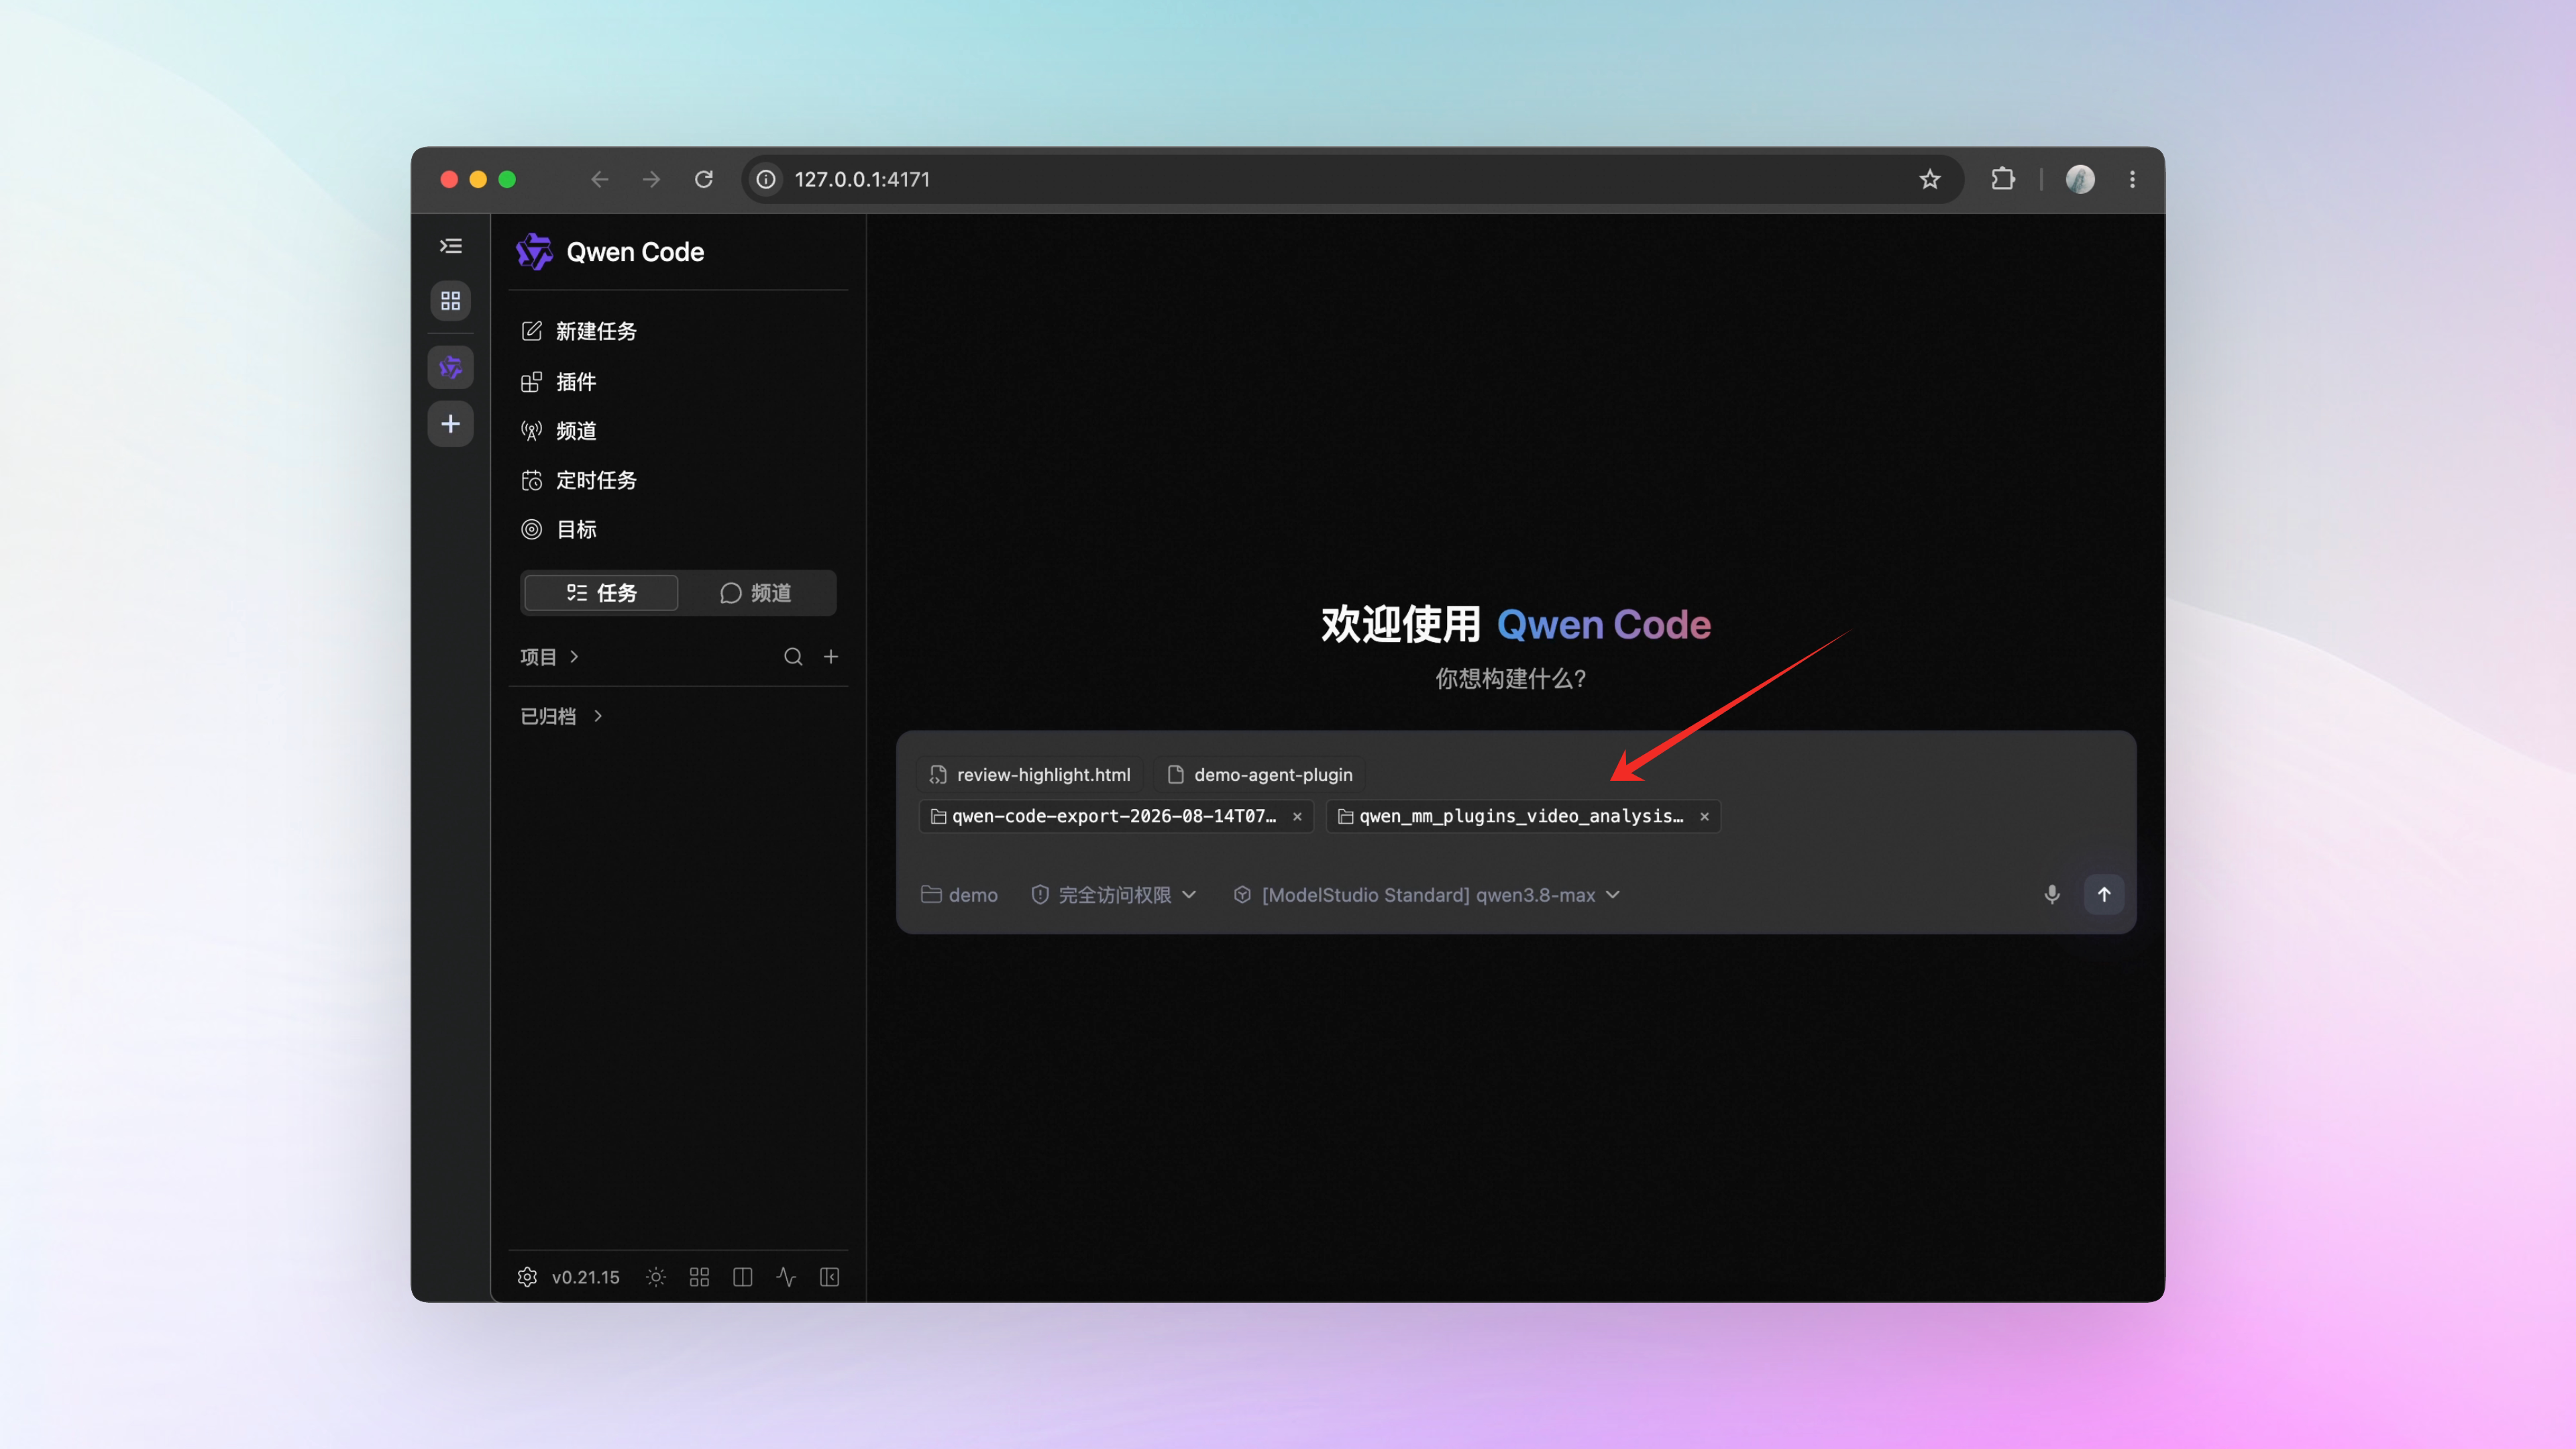Viewport: 2576px width, 1449px height.
Task: Remove the qwen_mm_plugins_video_analysis attachment
Action: [1704, 816]
